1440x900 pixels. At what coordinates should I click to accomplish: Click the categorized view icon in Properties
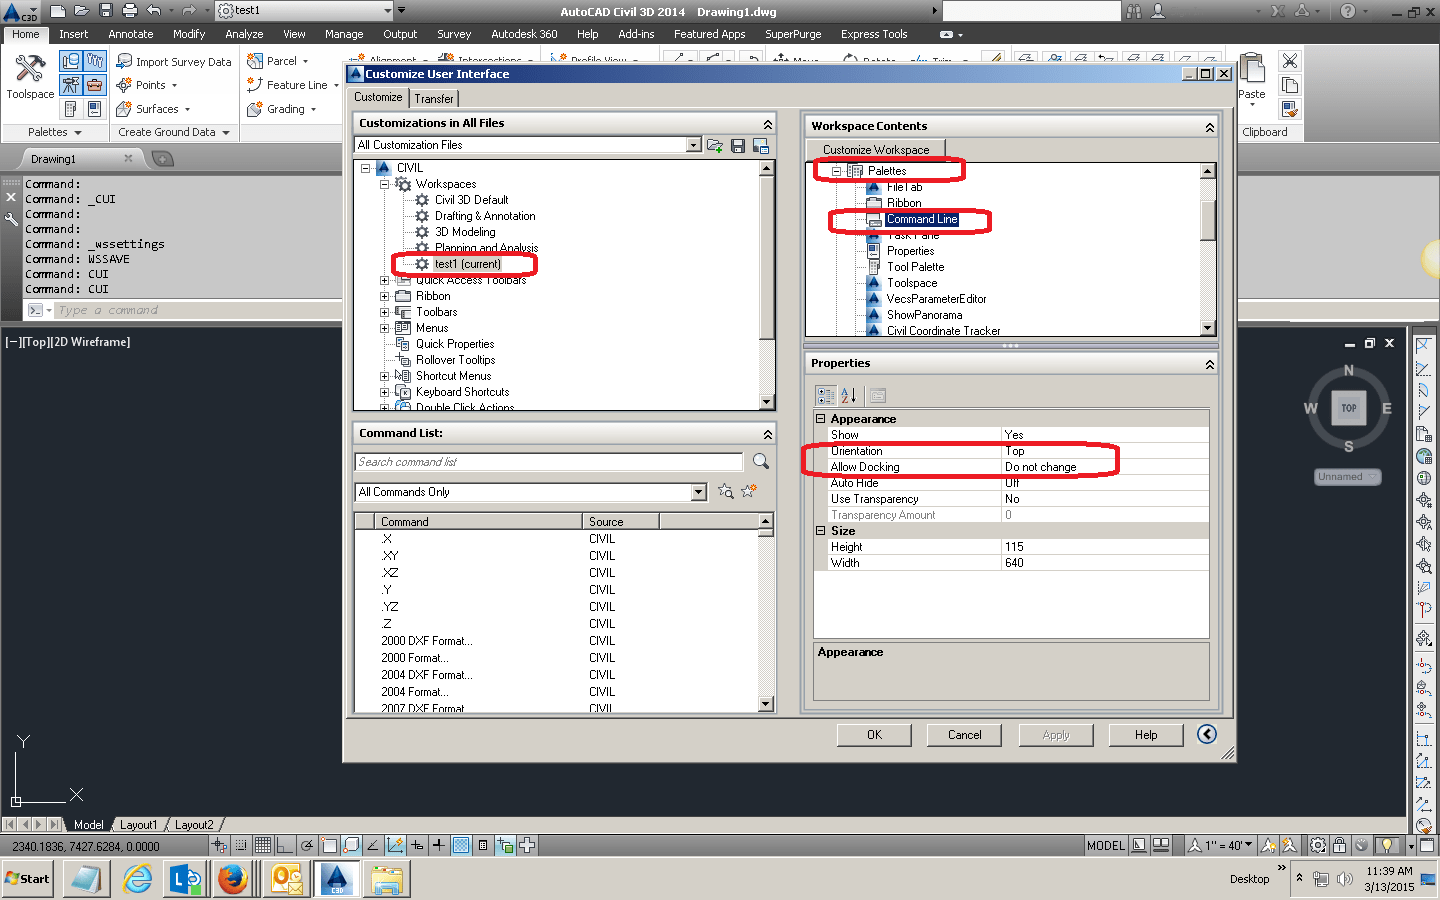tap(825, 395)
